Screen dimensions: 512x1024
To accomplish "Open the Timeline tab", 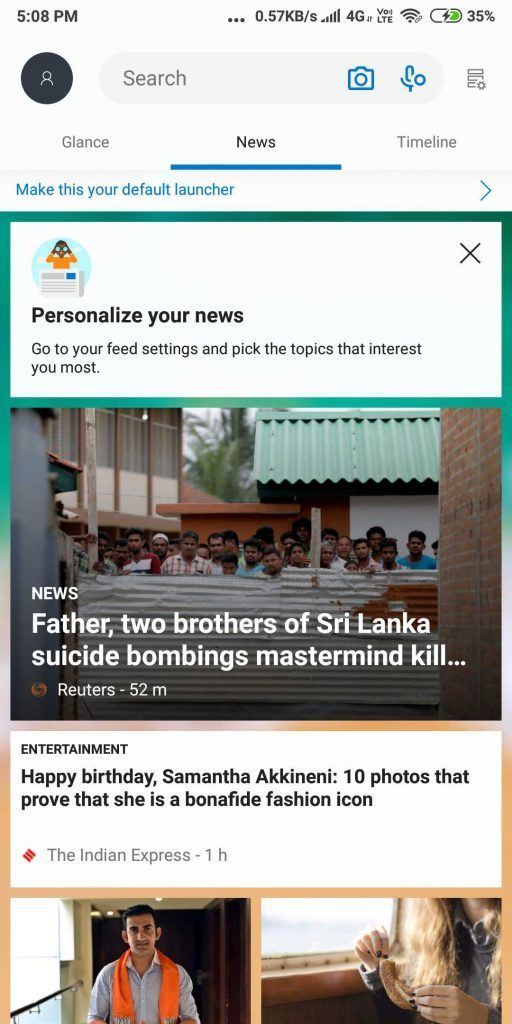I will 426,142.
